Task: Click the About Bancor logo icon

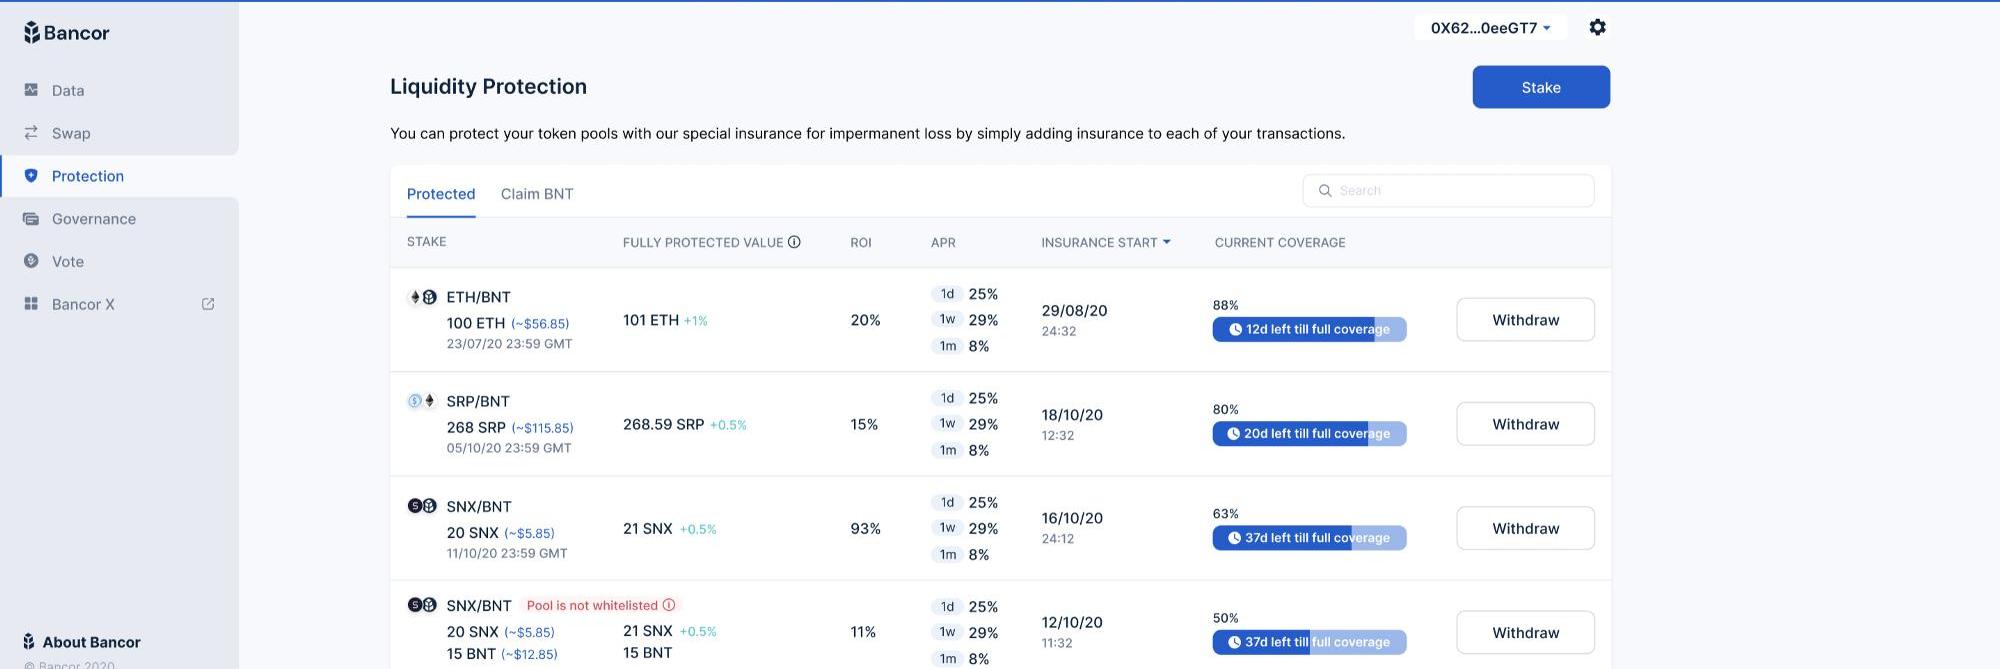Action: coord(29,642)
